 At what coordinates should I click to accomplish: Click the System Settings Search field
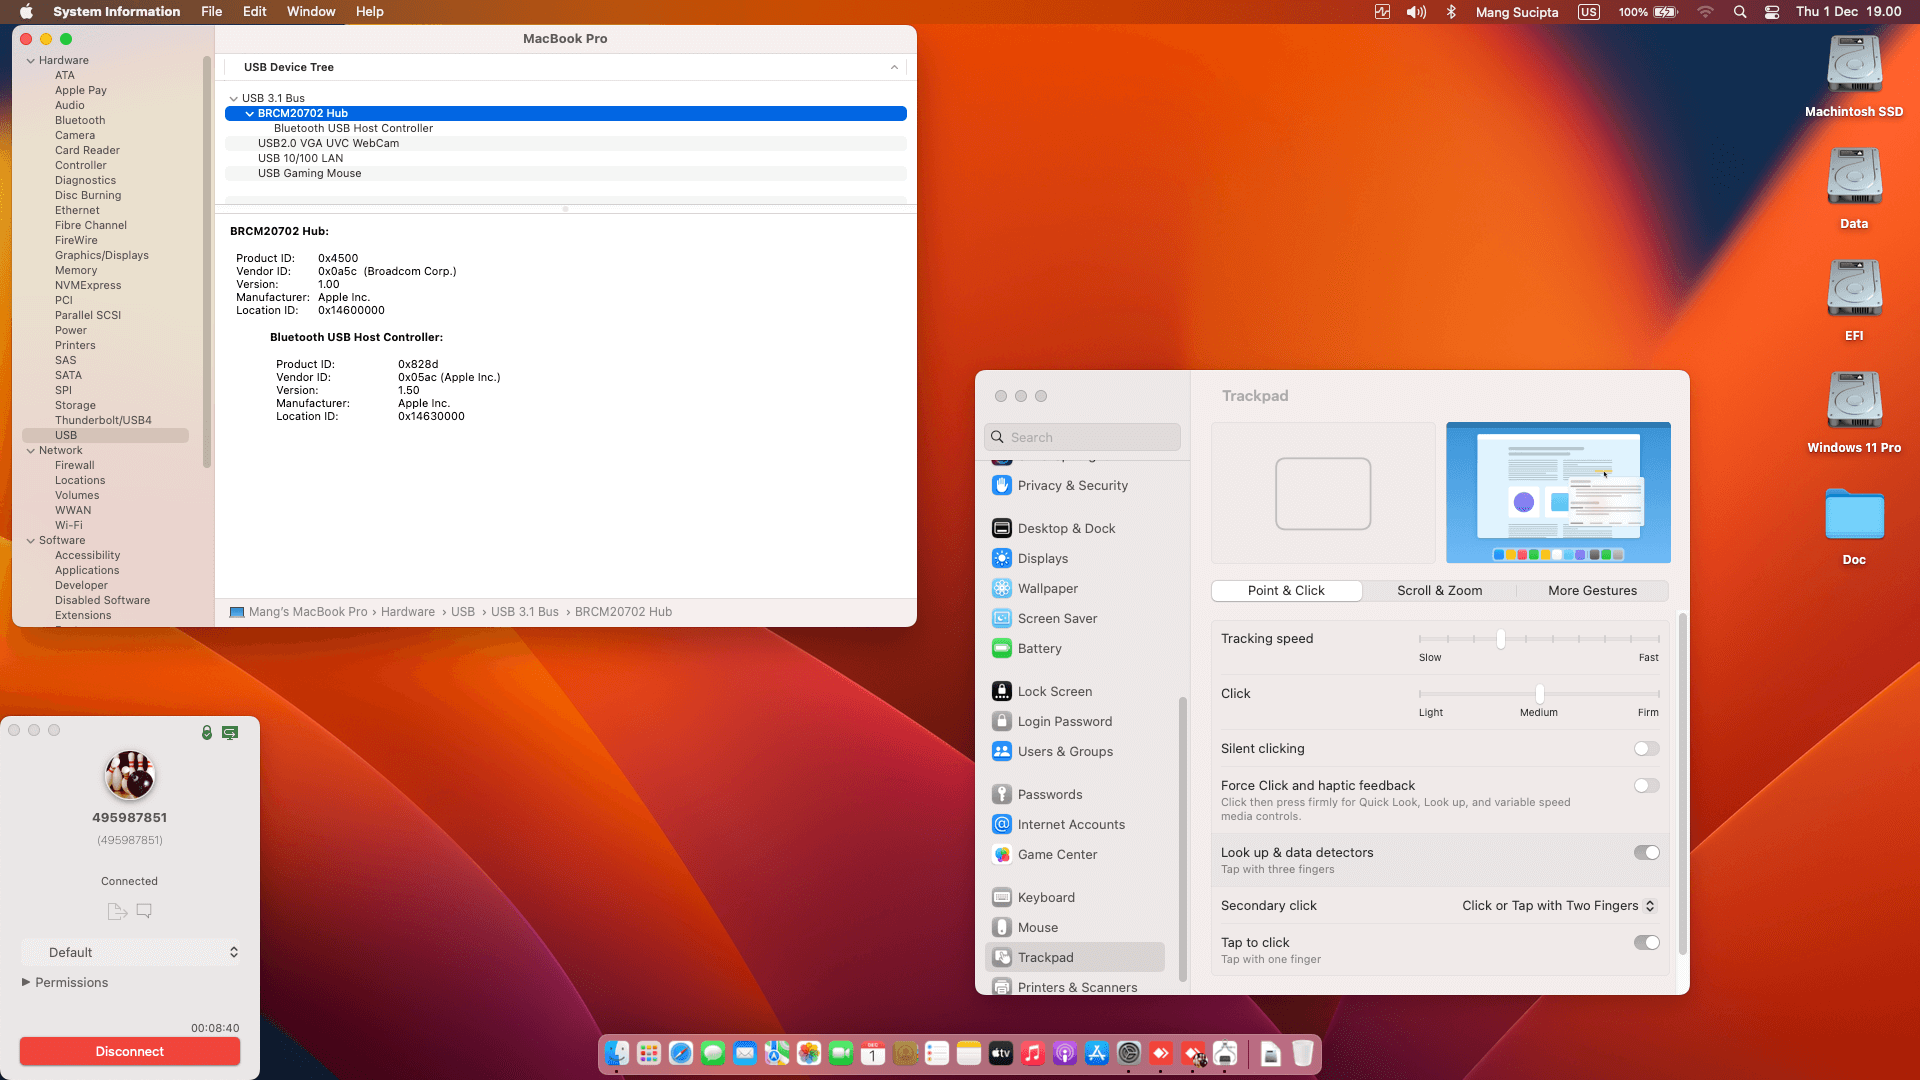point(1082,438)
